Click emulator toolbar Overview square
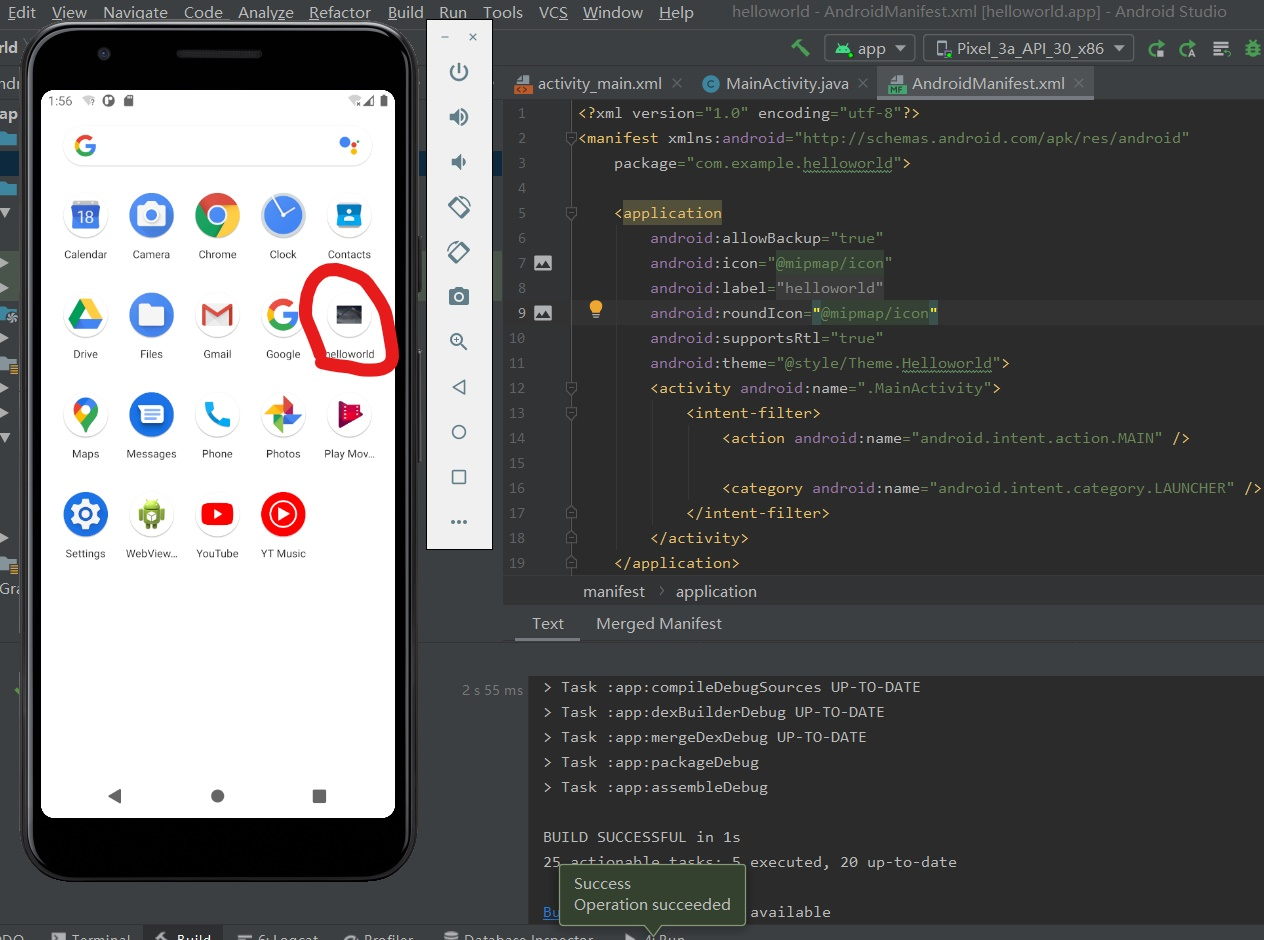 459,477
